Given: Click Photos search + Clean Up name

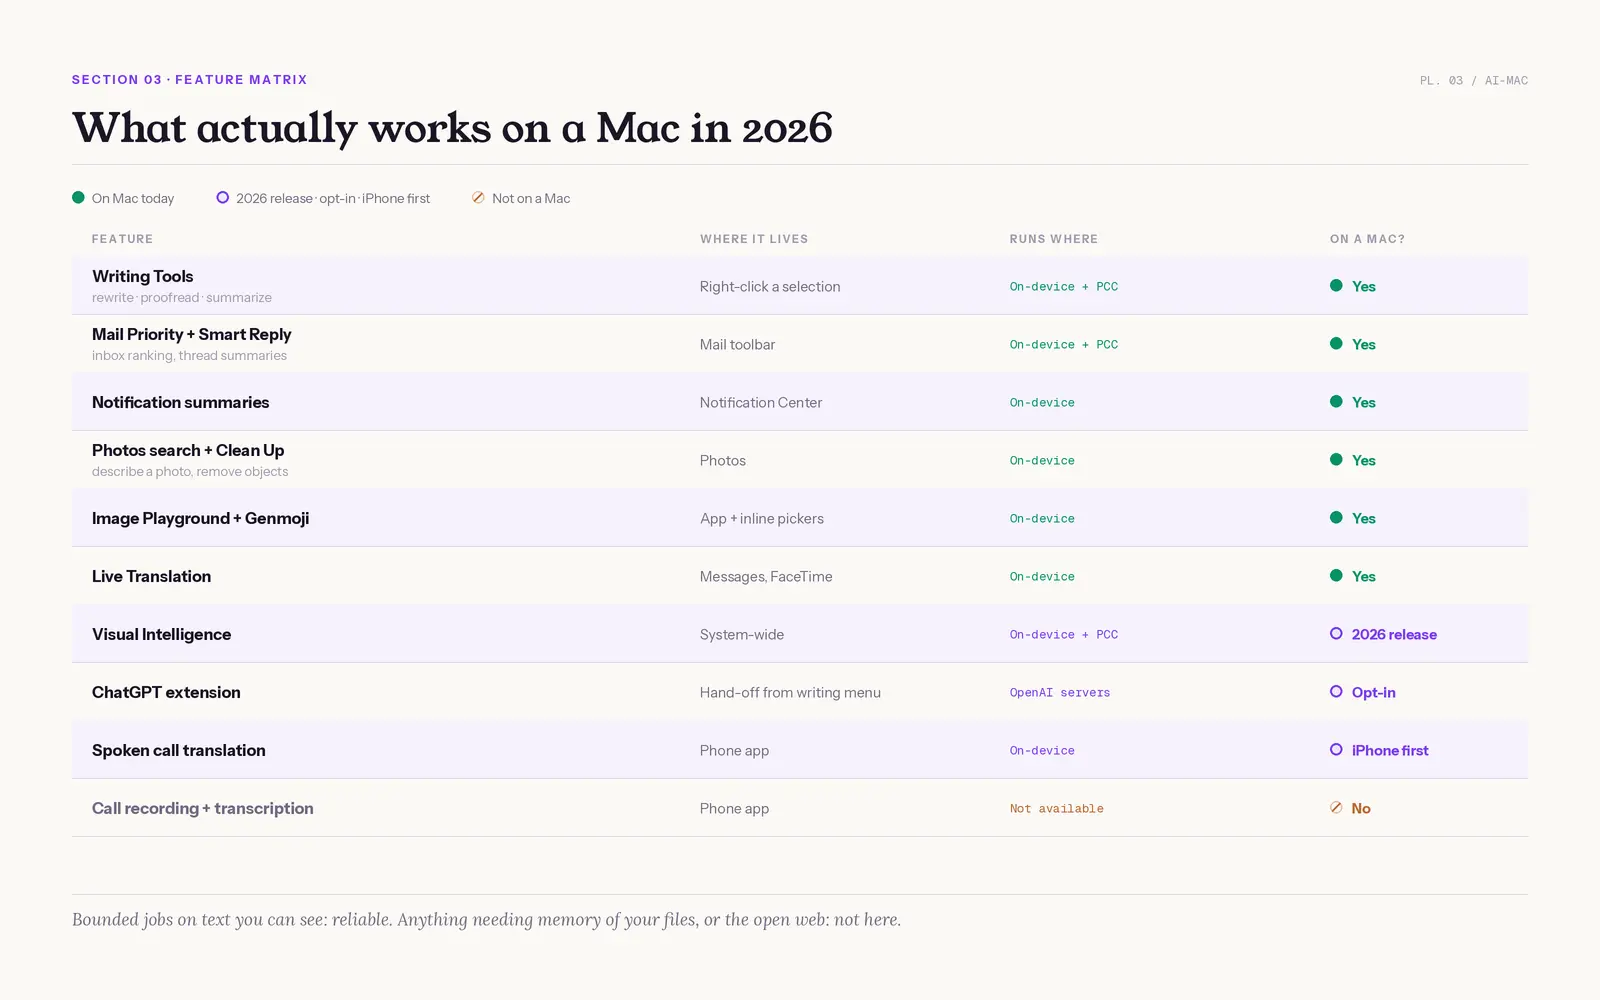Looking at the screenshot, I should click(188, 450).
